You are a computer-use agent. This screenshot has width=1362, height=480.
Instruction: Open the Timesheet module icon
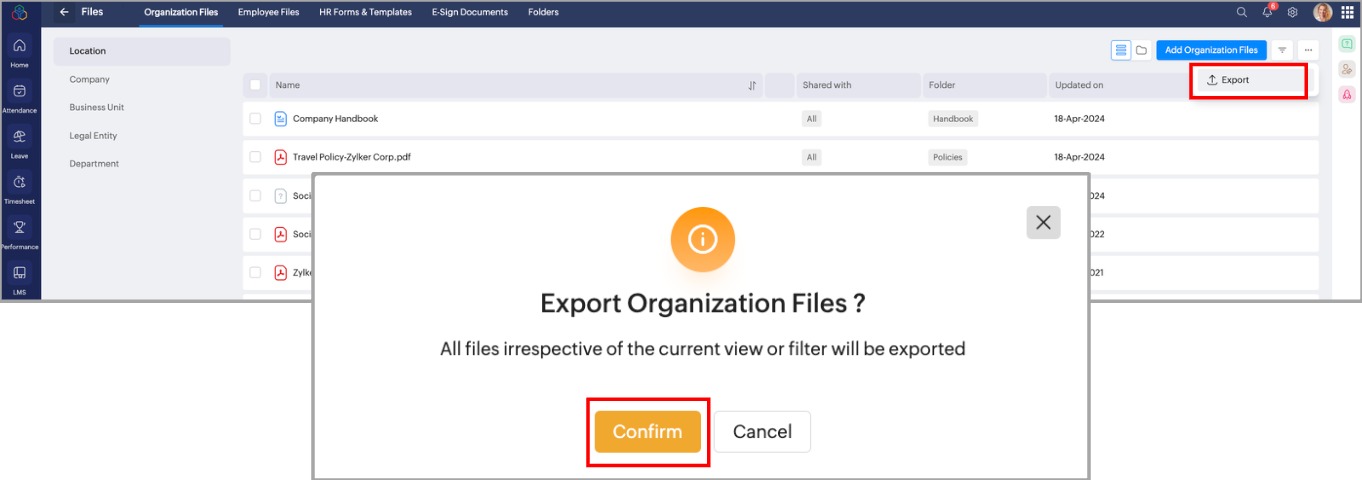point(19,182)
